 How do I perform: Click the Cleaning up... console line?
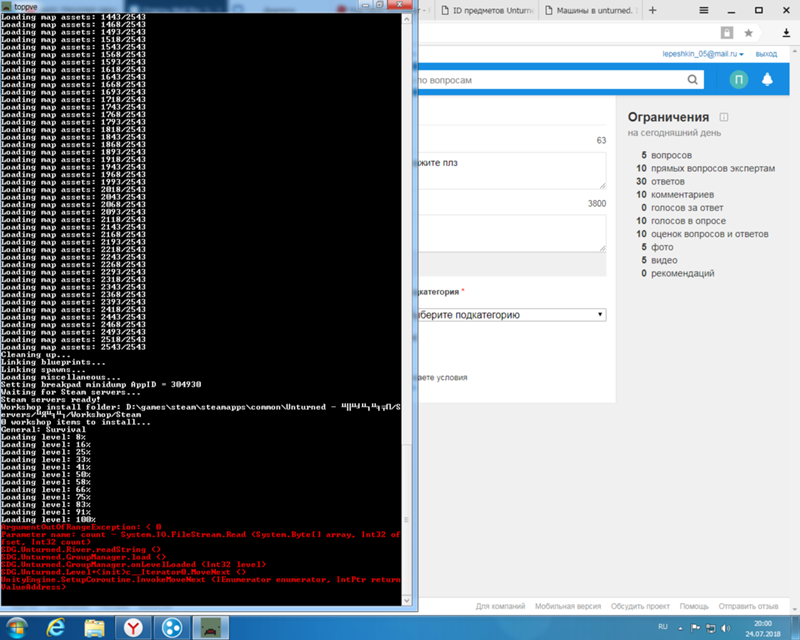36,355
